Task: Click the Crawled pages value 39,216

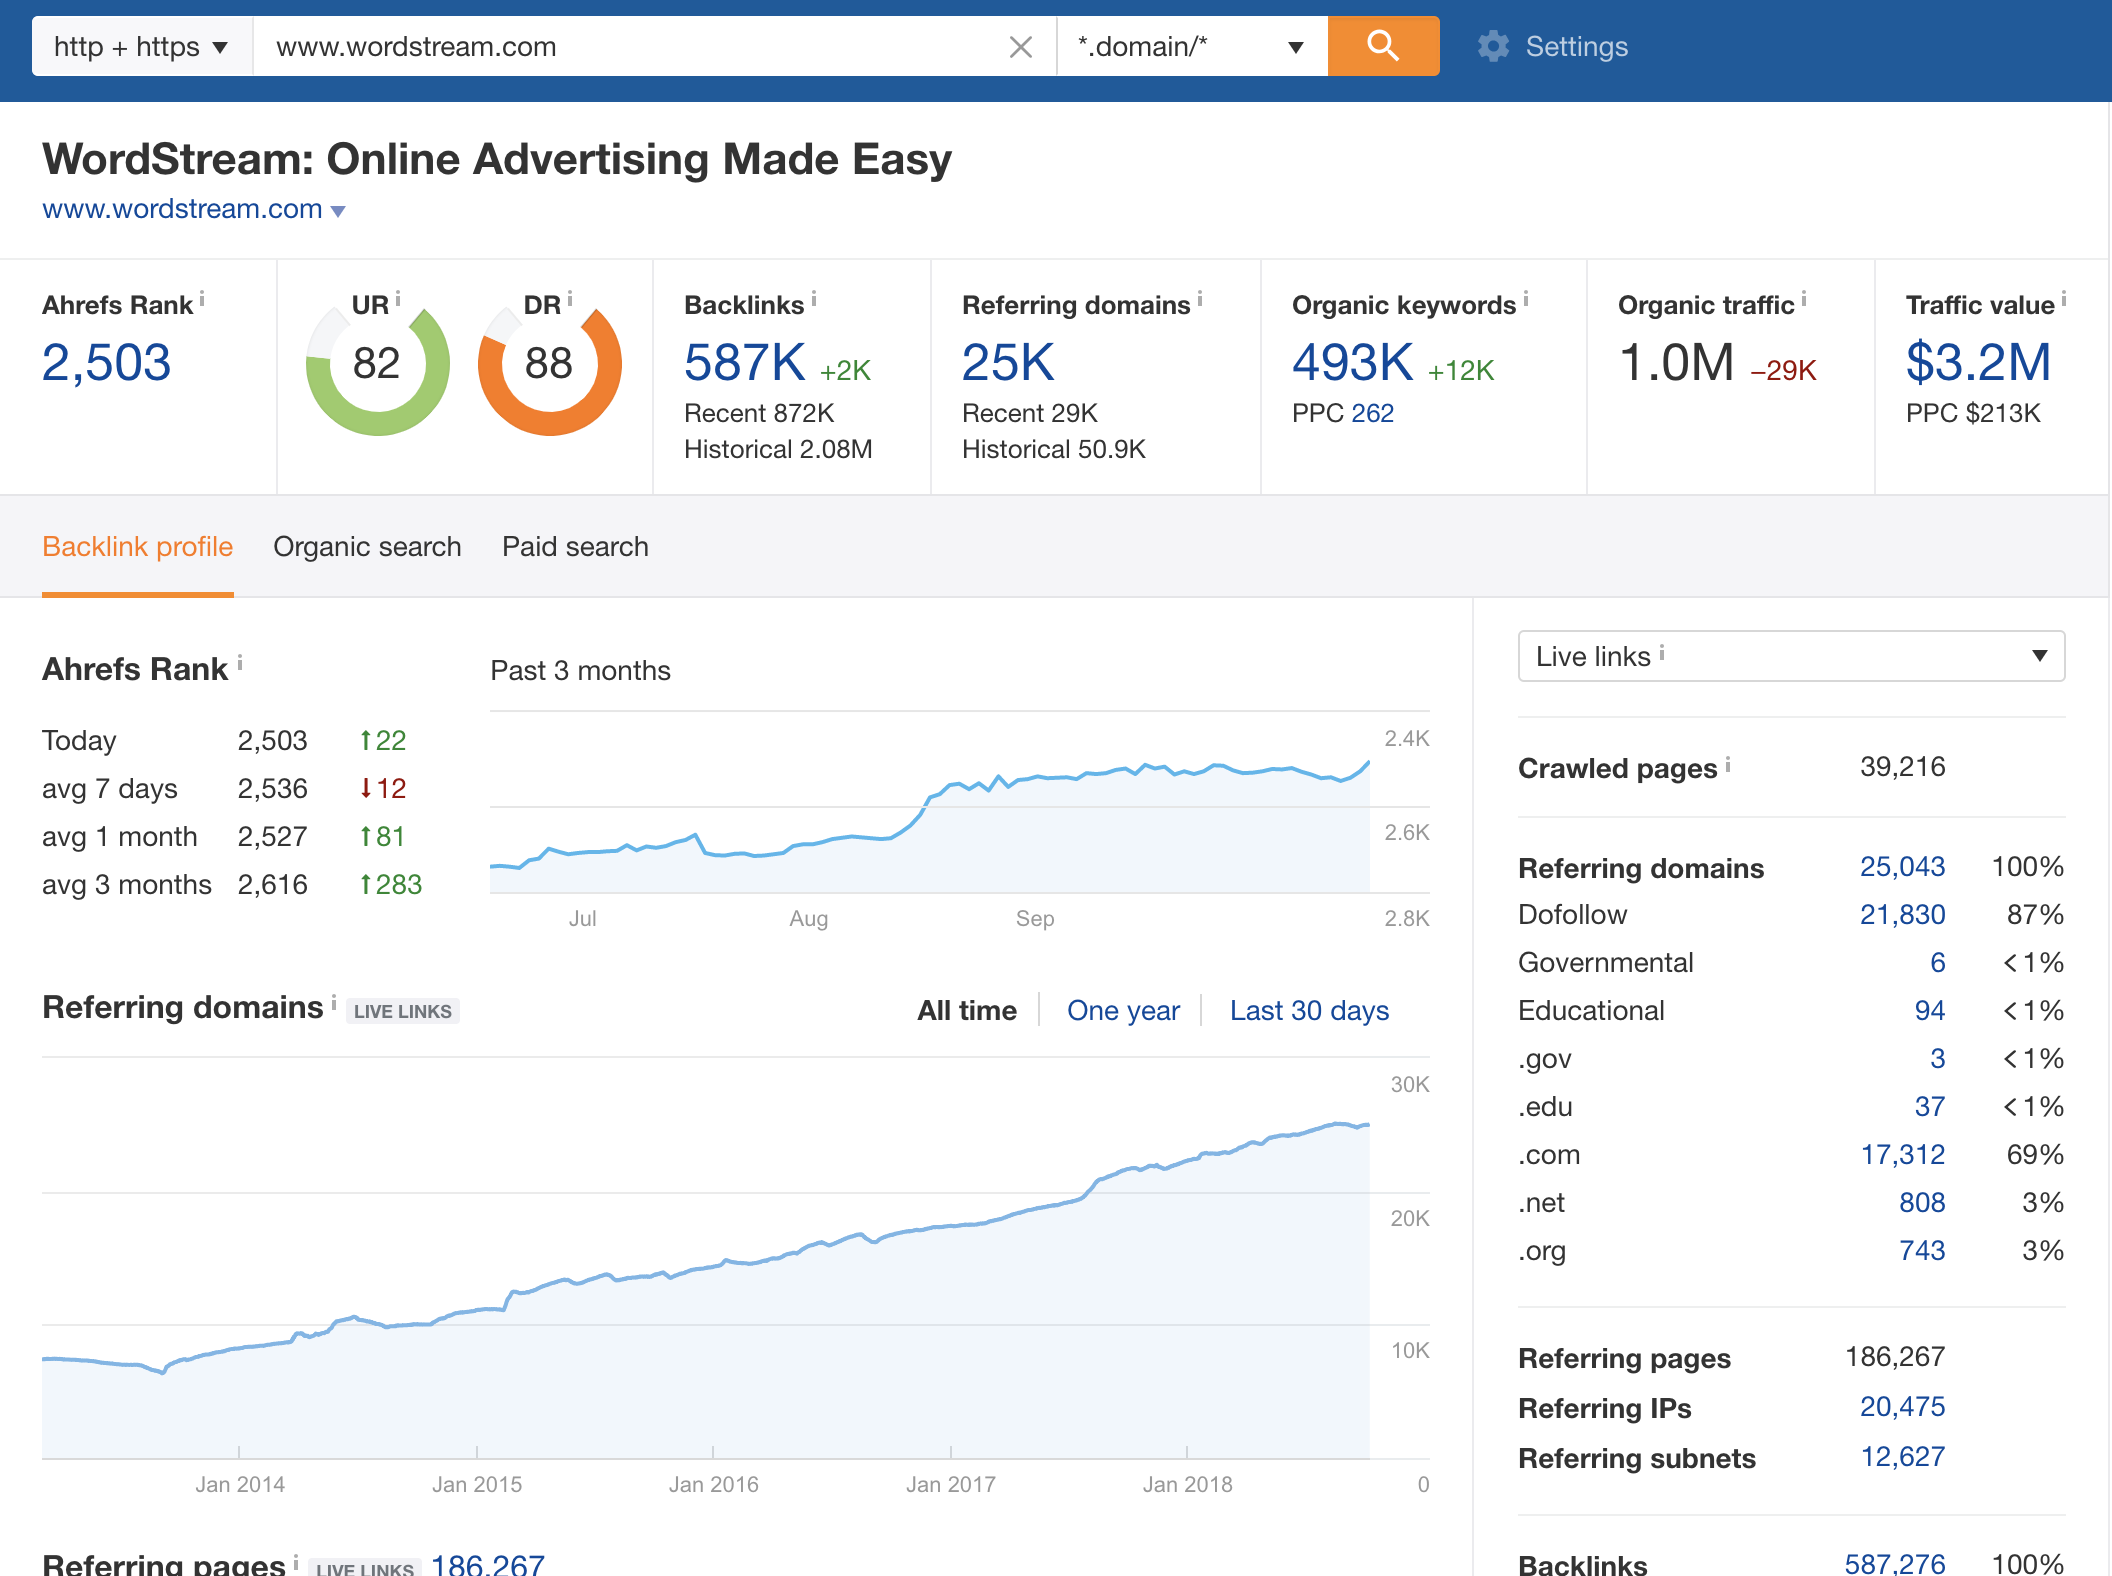Action: tap(1903, 766)
